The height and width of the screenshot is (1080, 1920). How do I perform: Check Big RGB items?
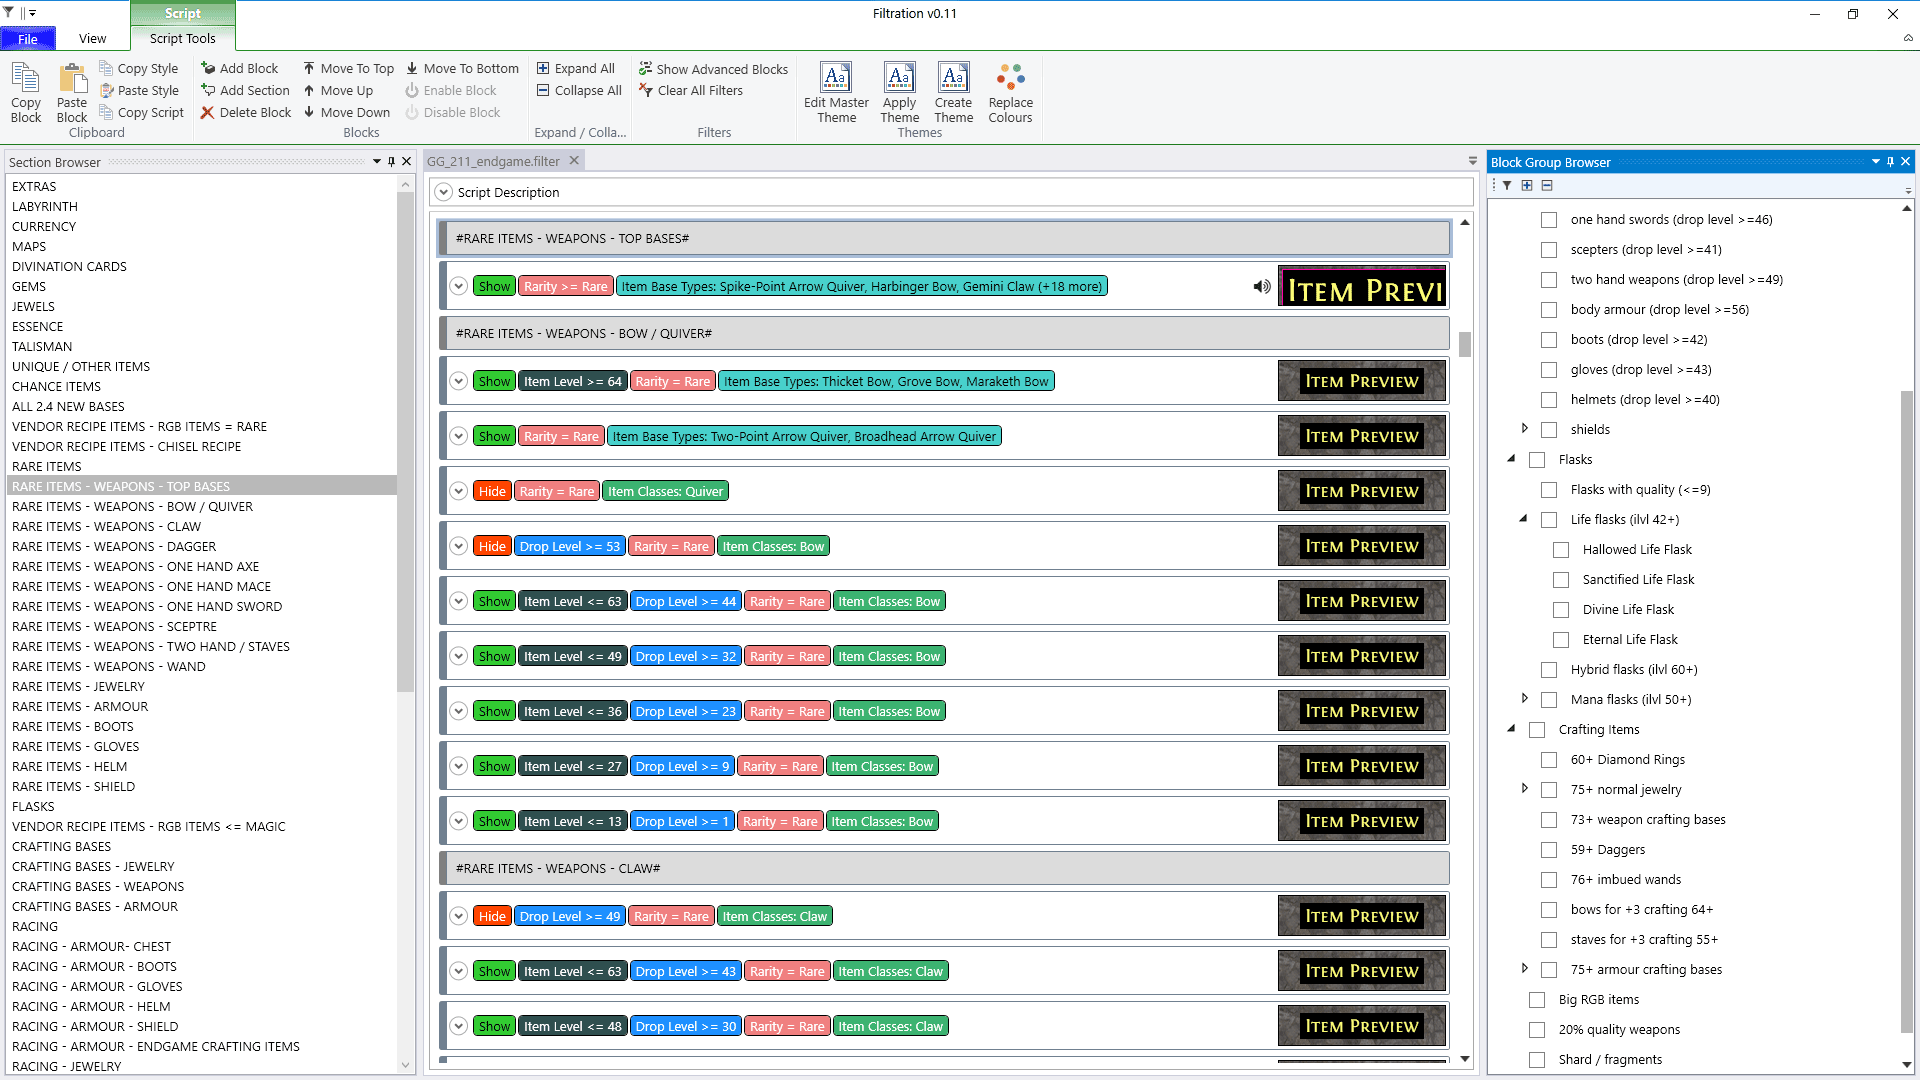pyautogui.click(x=1537, y=1000)
